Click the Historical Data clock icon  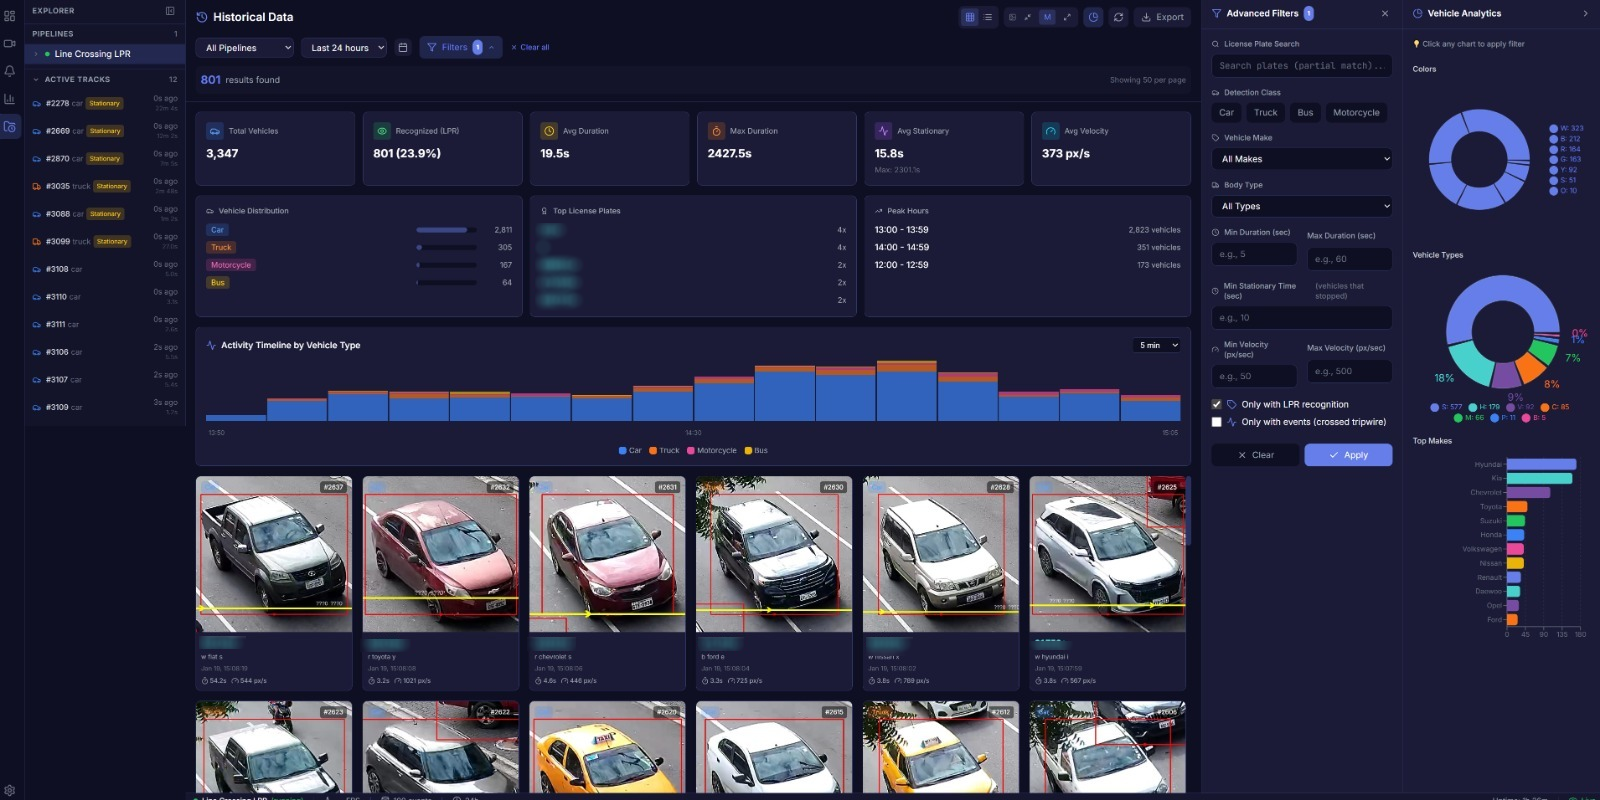[x=202, y=17]
